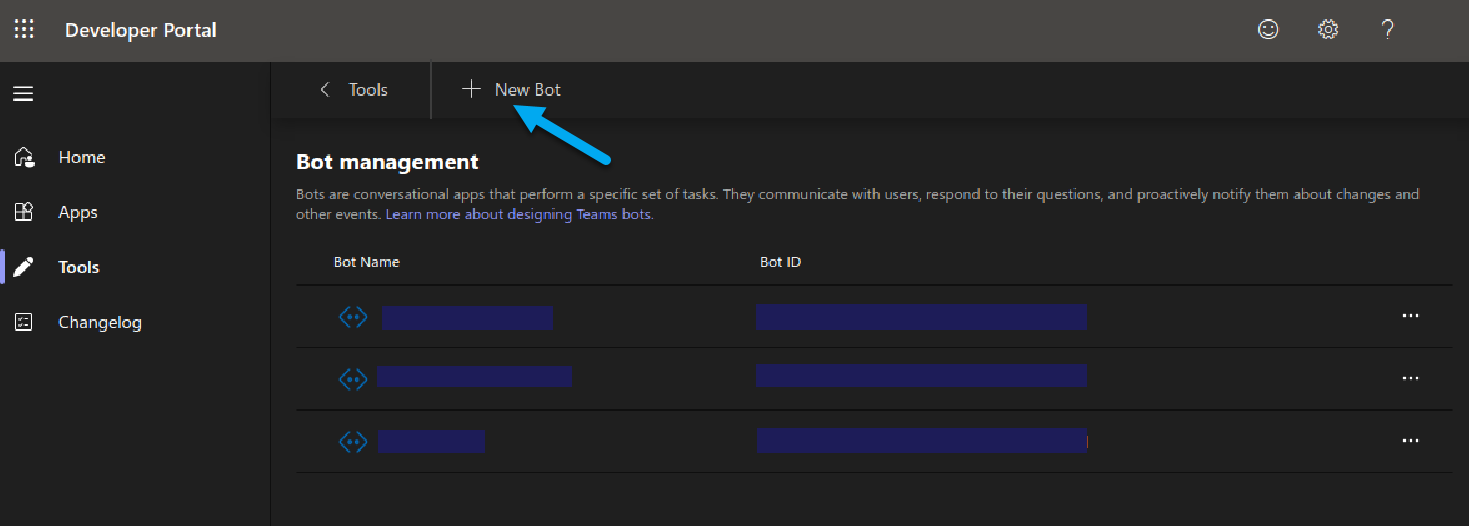Click the first bot's redacted name
This screenshot has width=1469, height=526.
click(467, 317)
